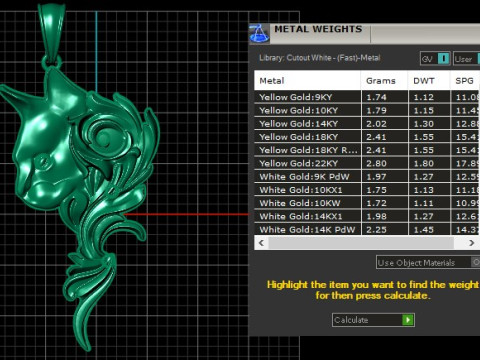The image size is (480, 360).
Task: Select the SPG column header
Action: click(x=465, y=81)
